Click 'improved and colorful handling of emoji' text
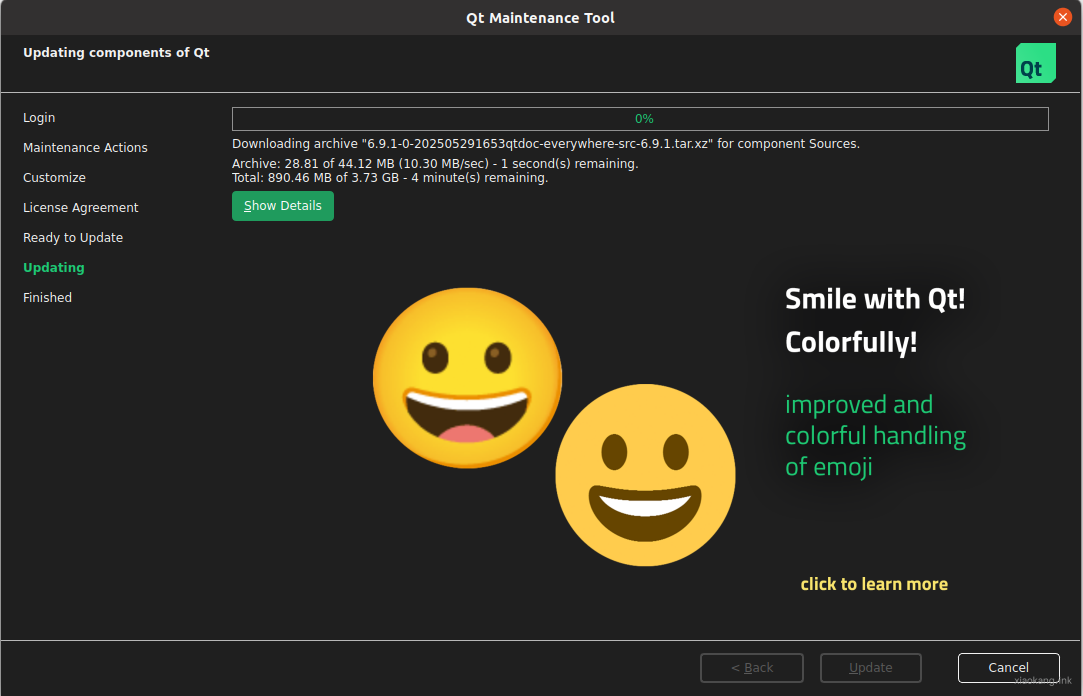This screenshot has height=696, width=1083. (875, 436)
